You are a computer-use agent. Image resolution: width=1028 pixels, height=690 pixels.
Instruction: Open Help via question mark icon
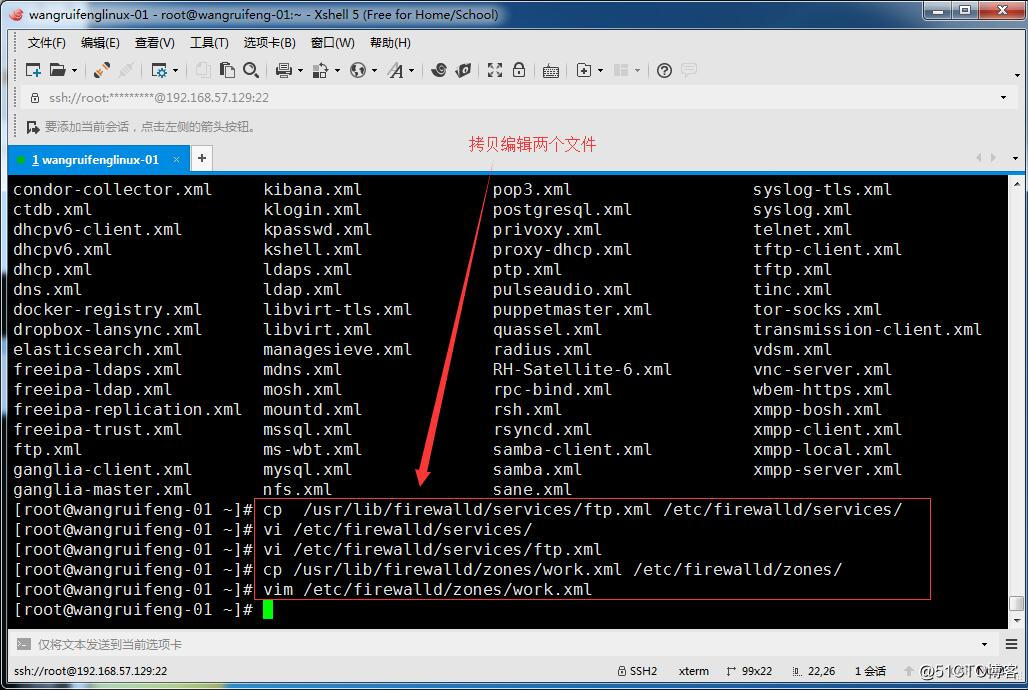664,70
